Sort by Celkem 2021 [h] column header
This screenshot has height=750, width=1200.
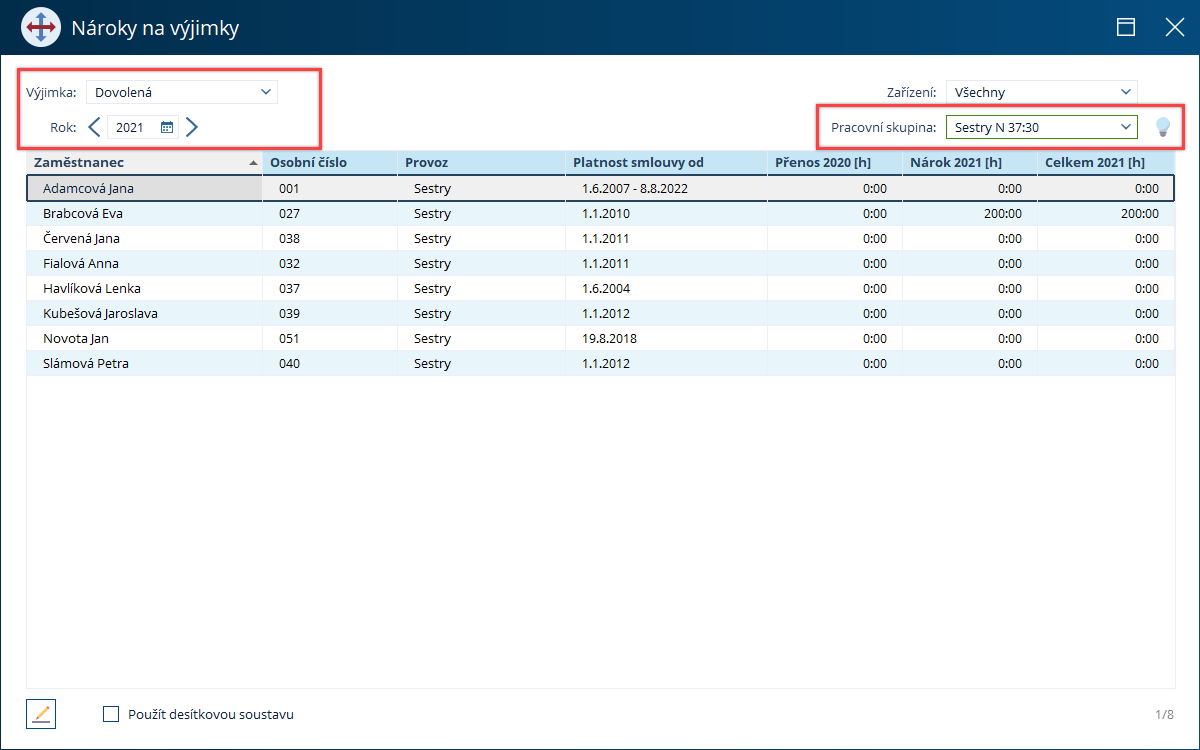[x=1105, y=162]
